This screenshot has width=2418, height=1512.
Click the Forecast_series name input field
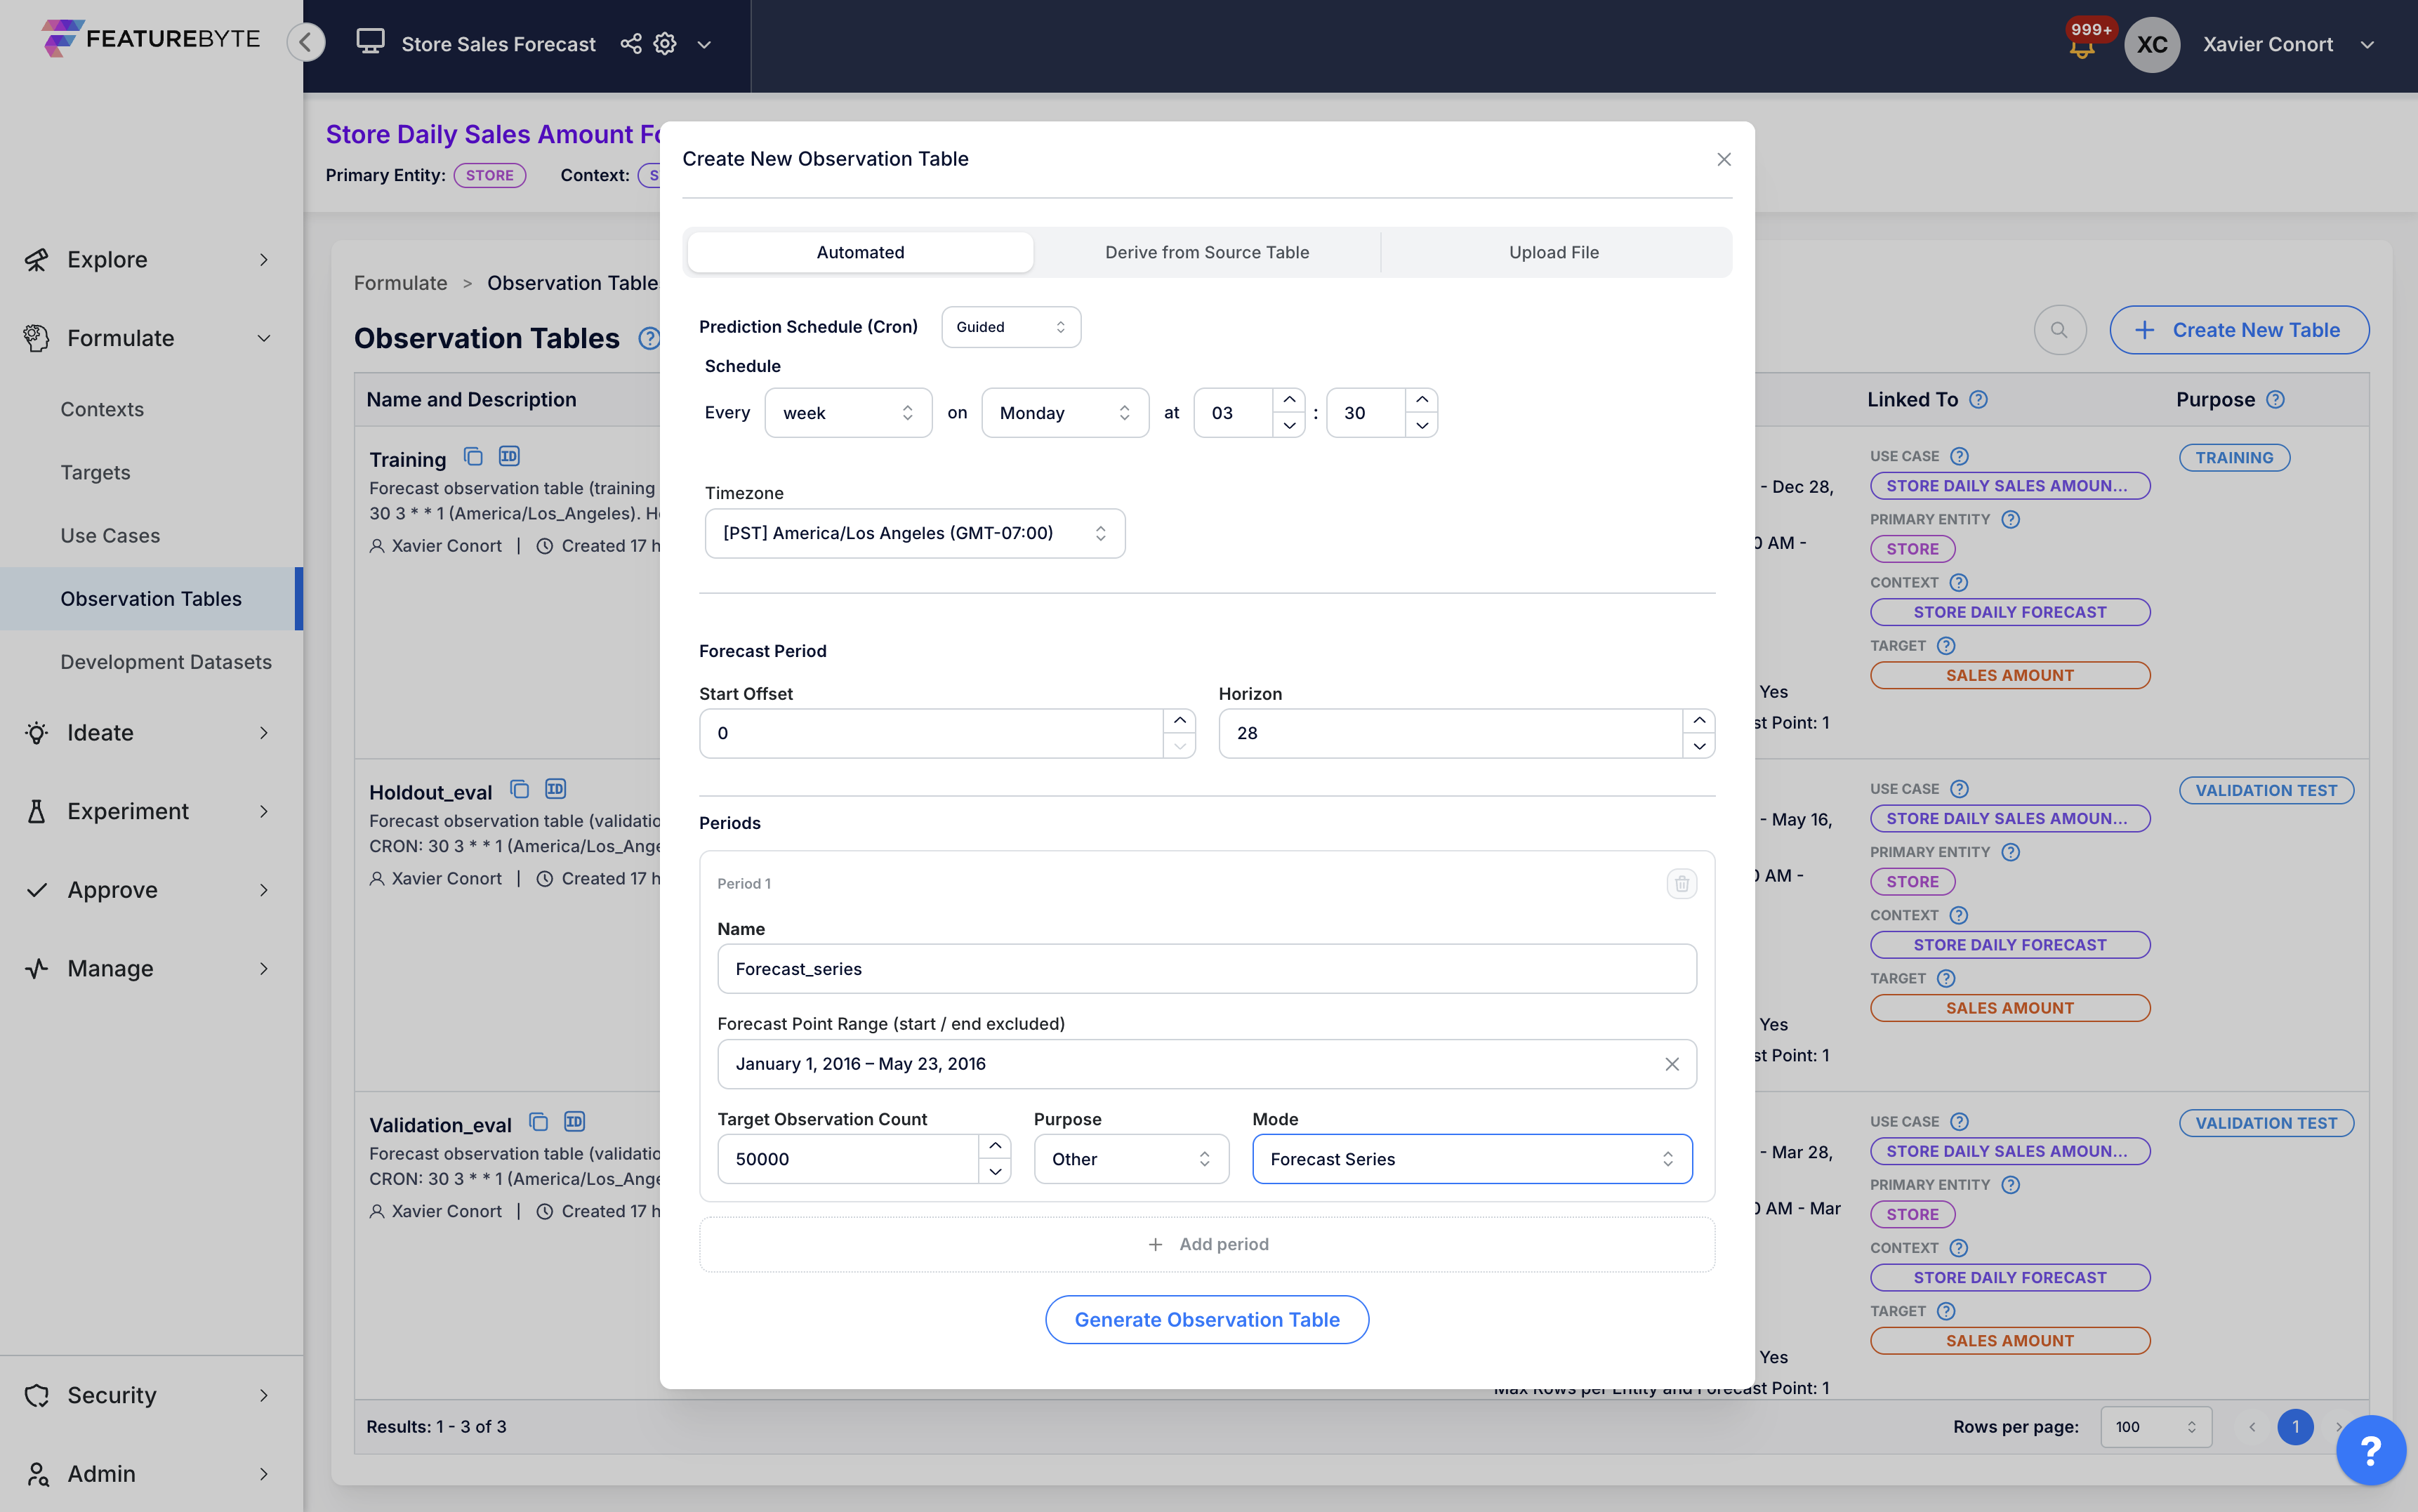click(1206, 968)
